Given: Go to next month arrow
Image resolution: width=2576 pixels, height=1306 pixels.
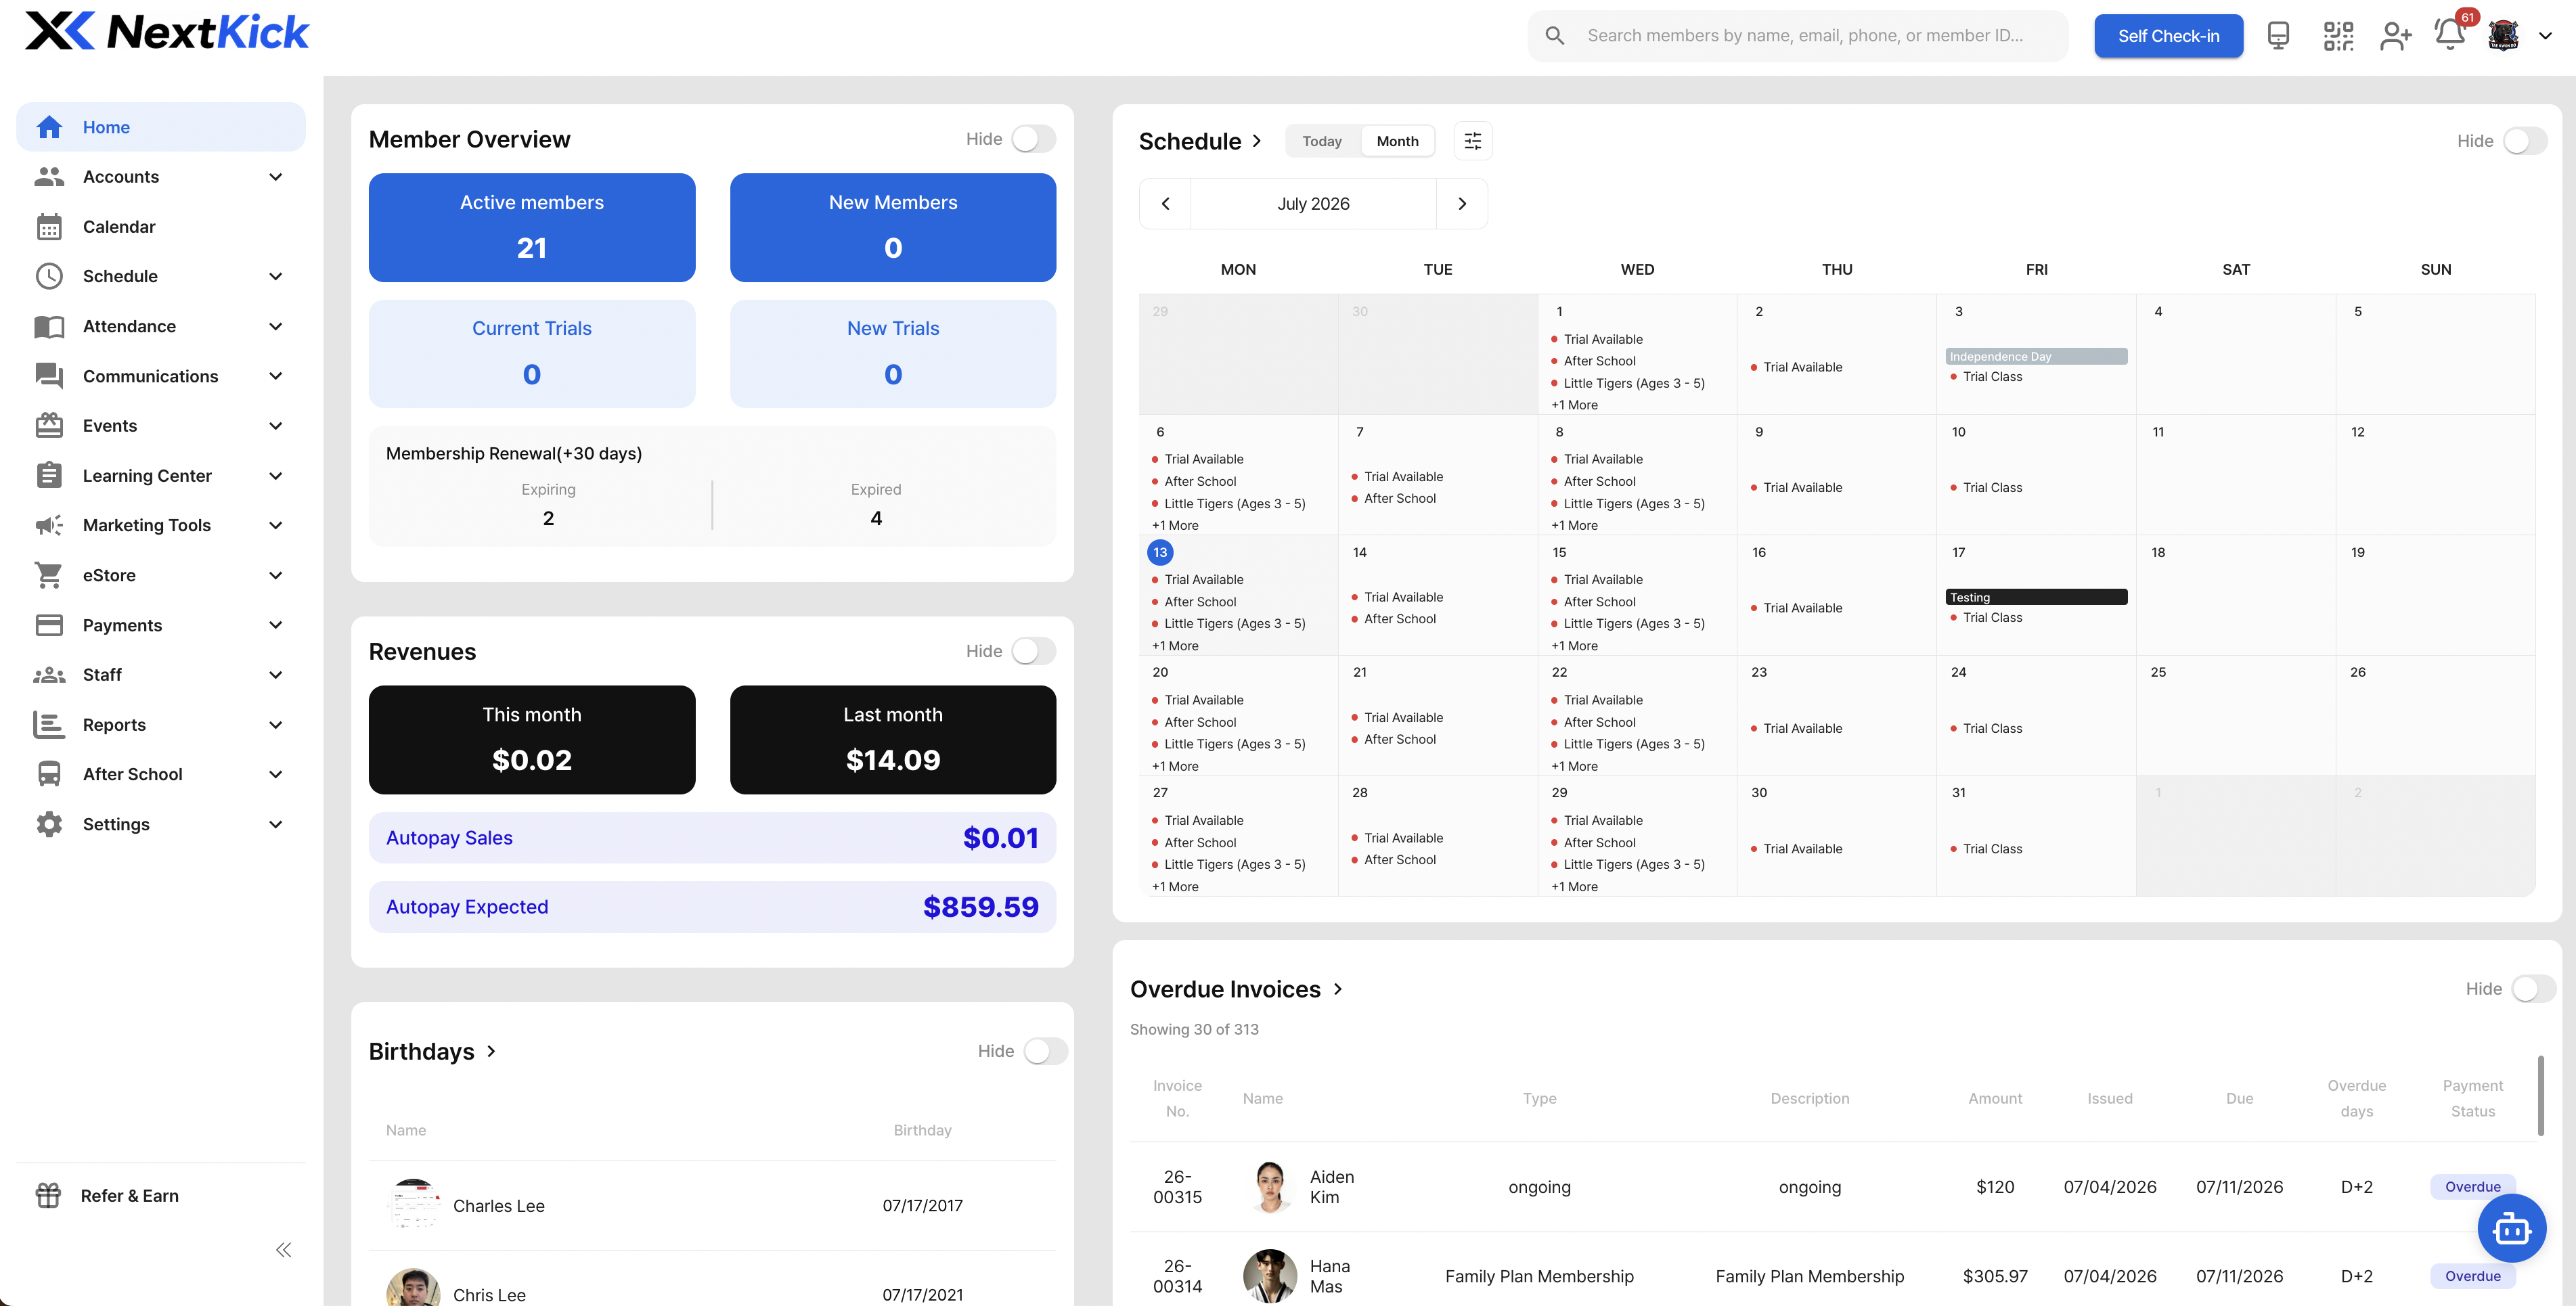Looking at the screenshot, I should point(1462,204).
